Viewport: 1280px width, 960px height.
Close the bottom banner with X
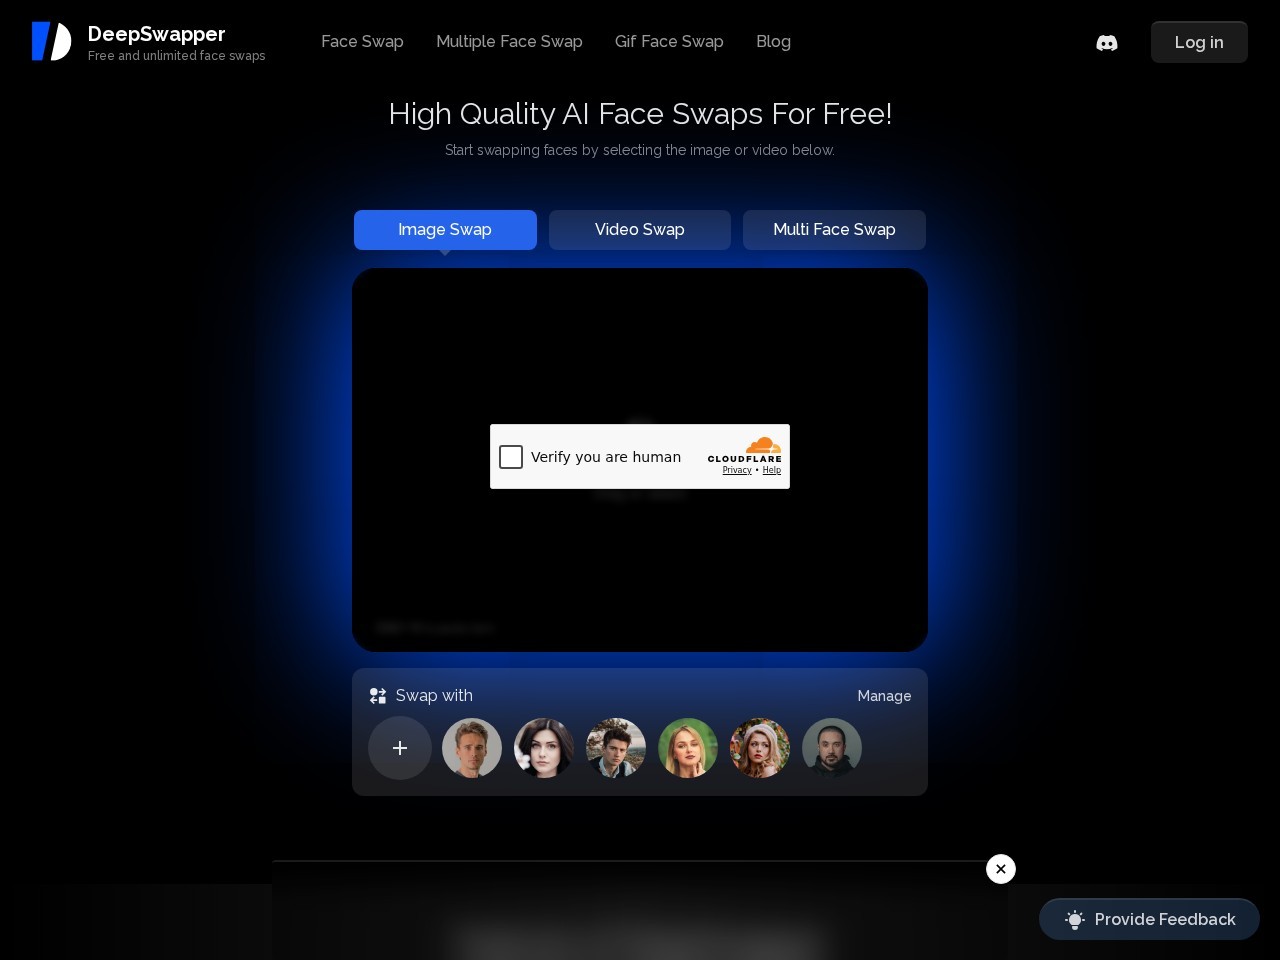pyautogui.click(x=1001, y=869)
